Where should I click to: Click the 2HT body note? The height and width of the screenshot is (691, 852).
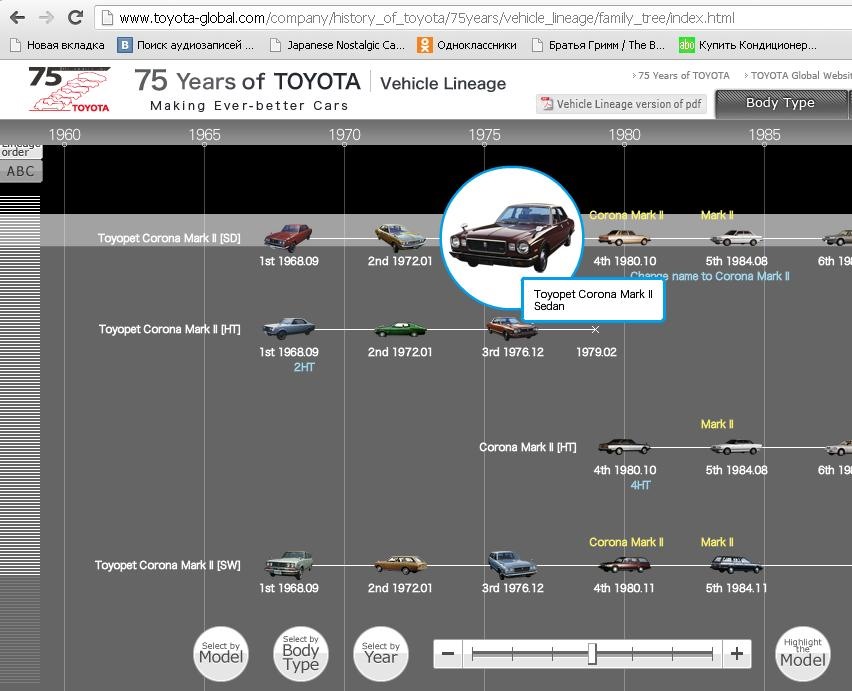click(x=304, y=367)
